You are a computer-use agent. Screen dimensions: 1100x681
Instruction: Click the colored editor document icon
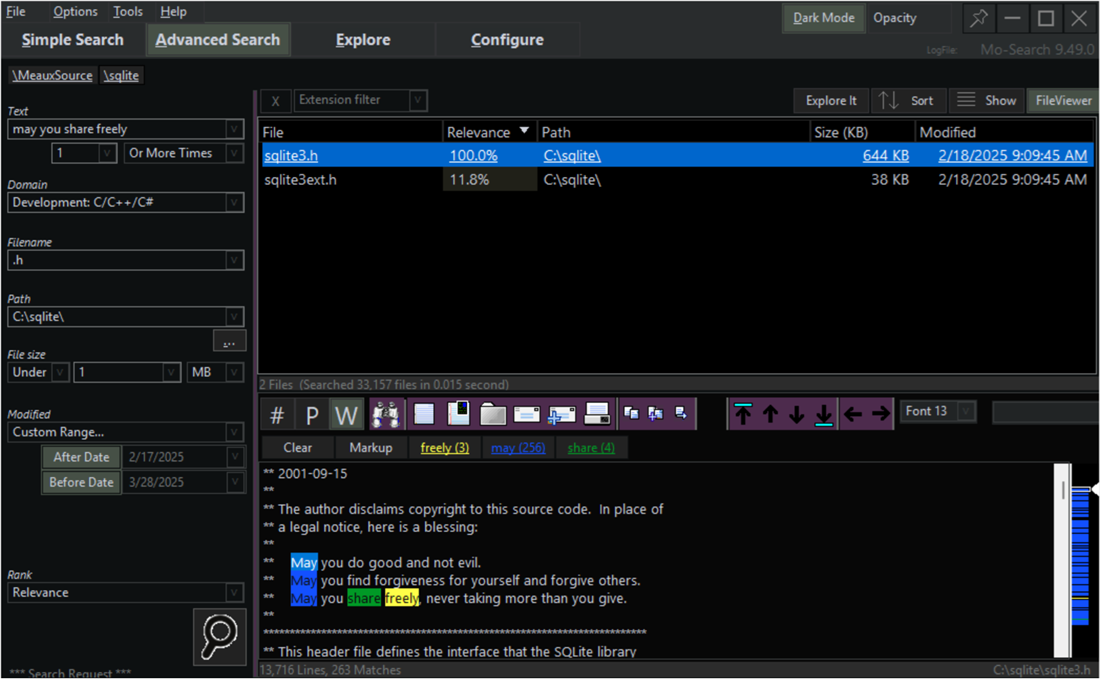[459, 414]
